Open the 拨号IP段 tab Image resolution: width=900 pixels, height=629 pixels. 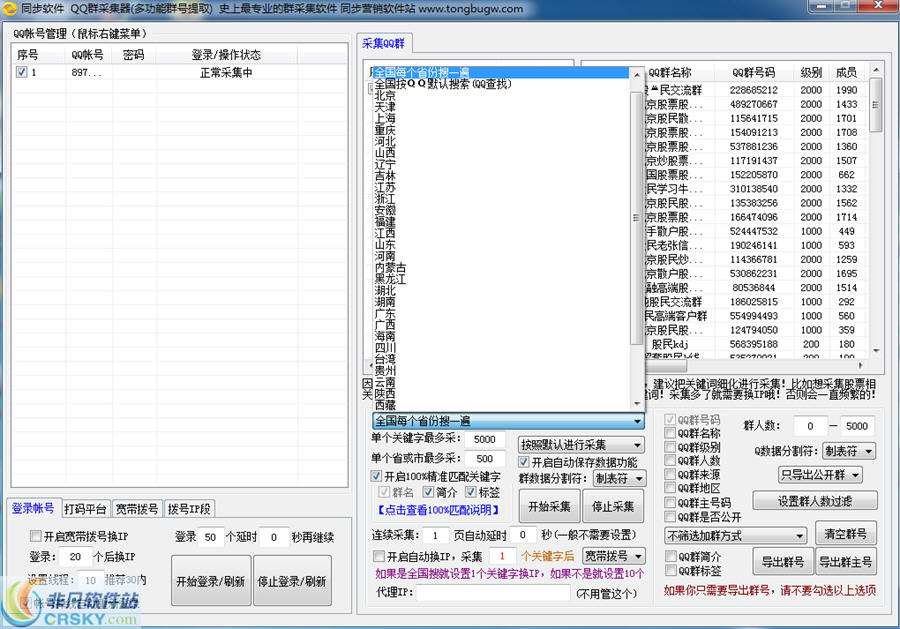[188, 508]
